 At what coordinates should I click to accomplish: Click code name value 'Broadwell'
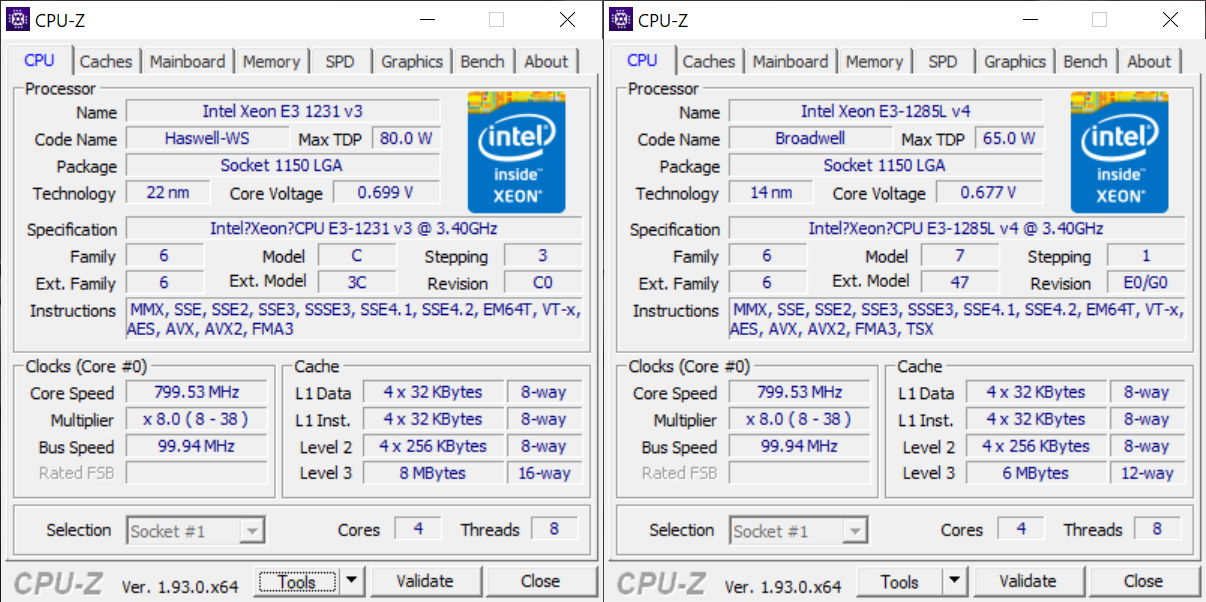click(x=810, y=139)
